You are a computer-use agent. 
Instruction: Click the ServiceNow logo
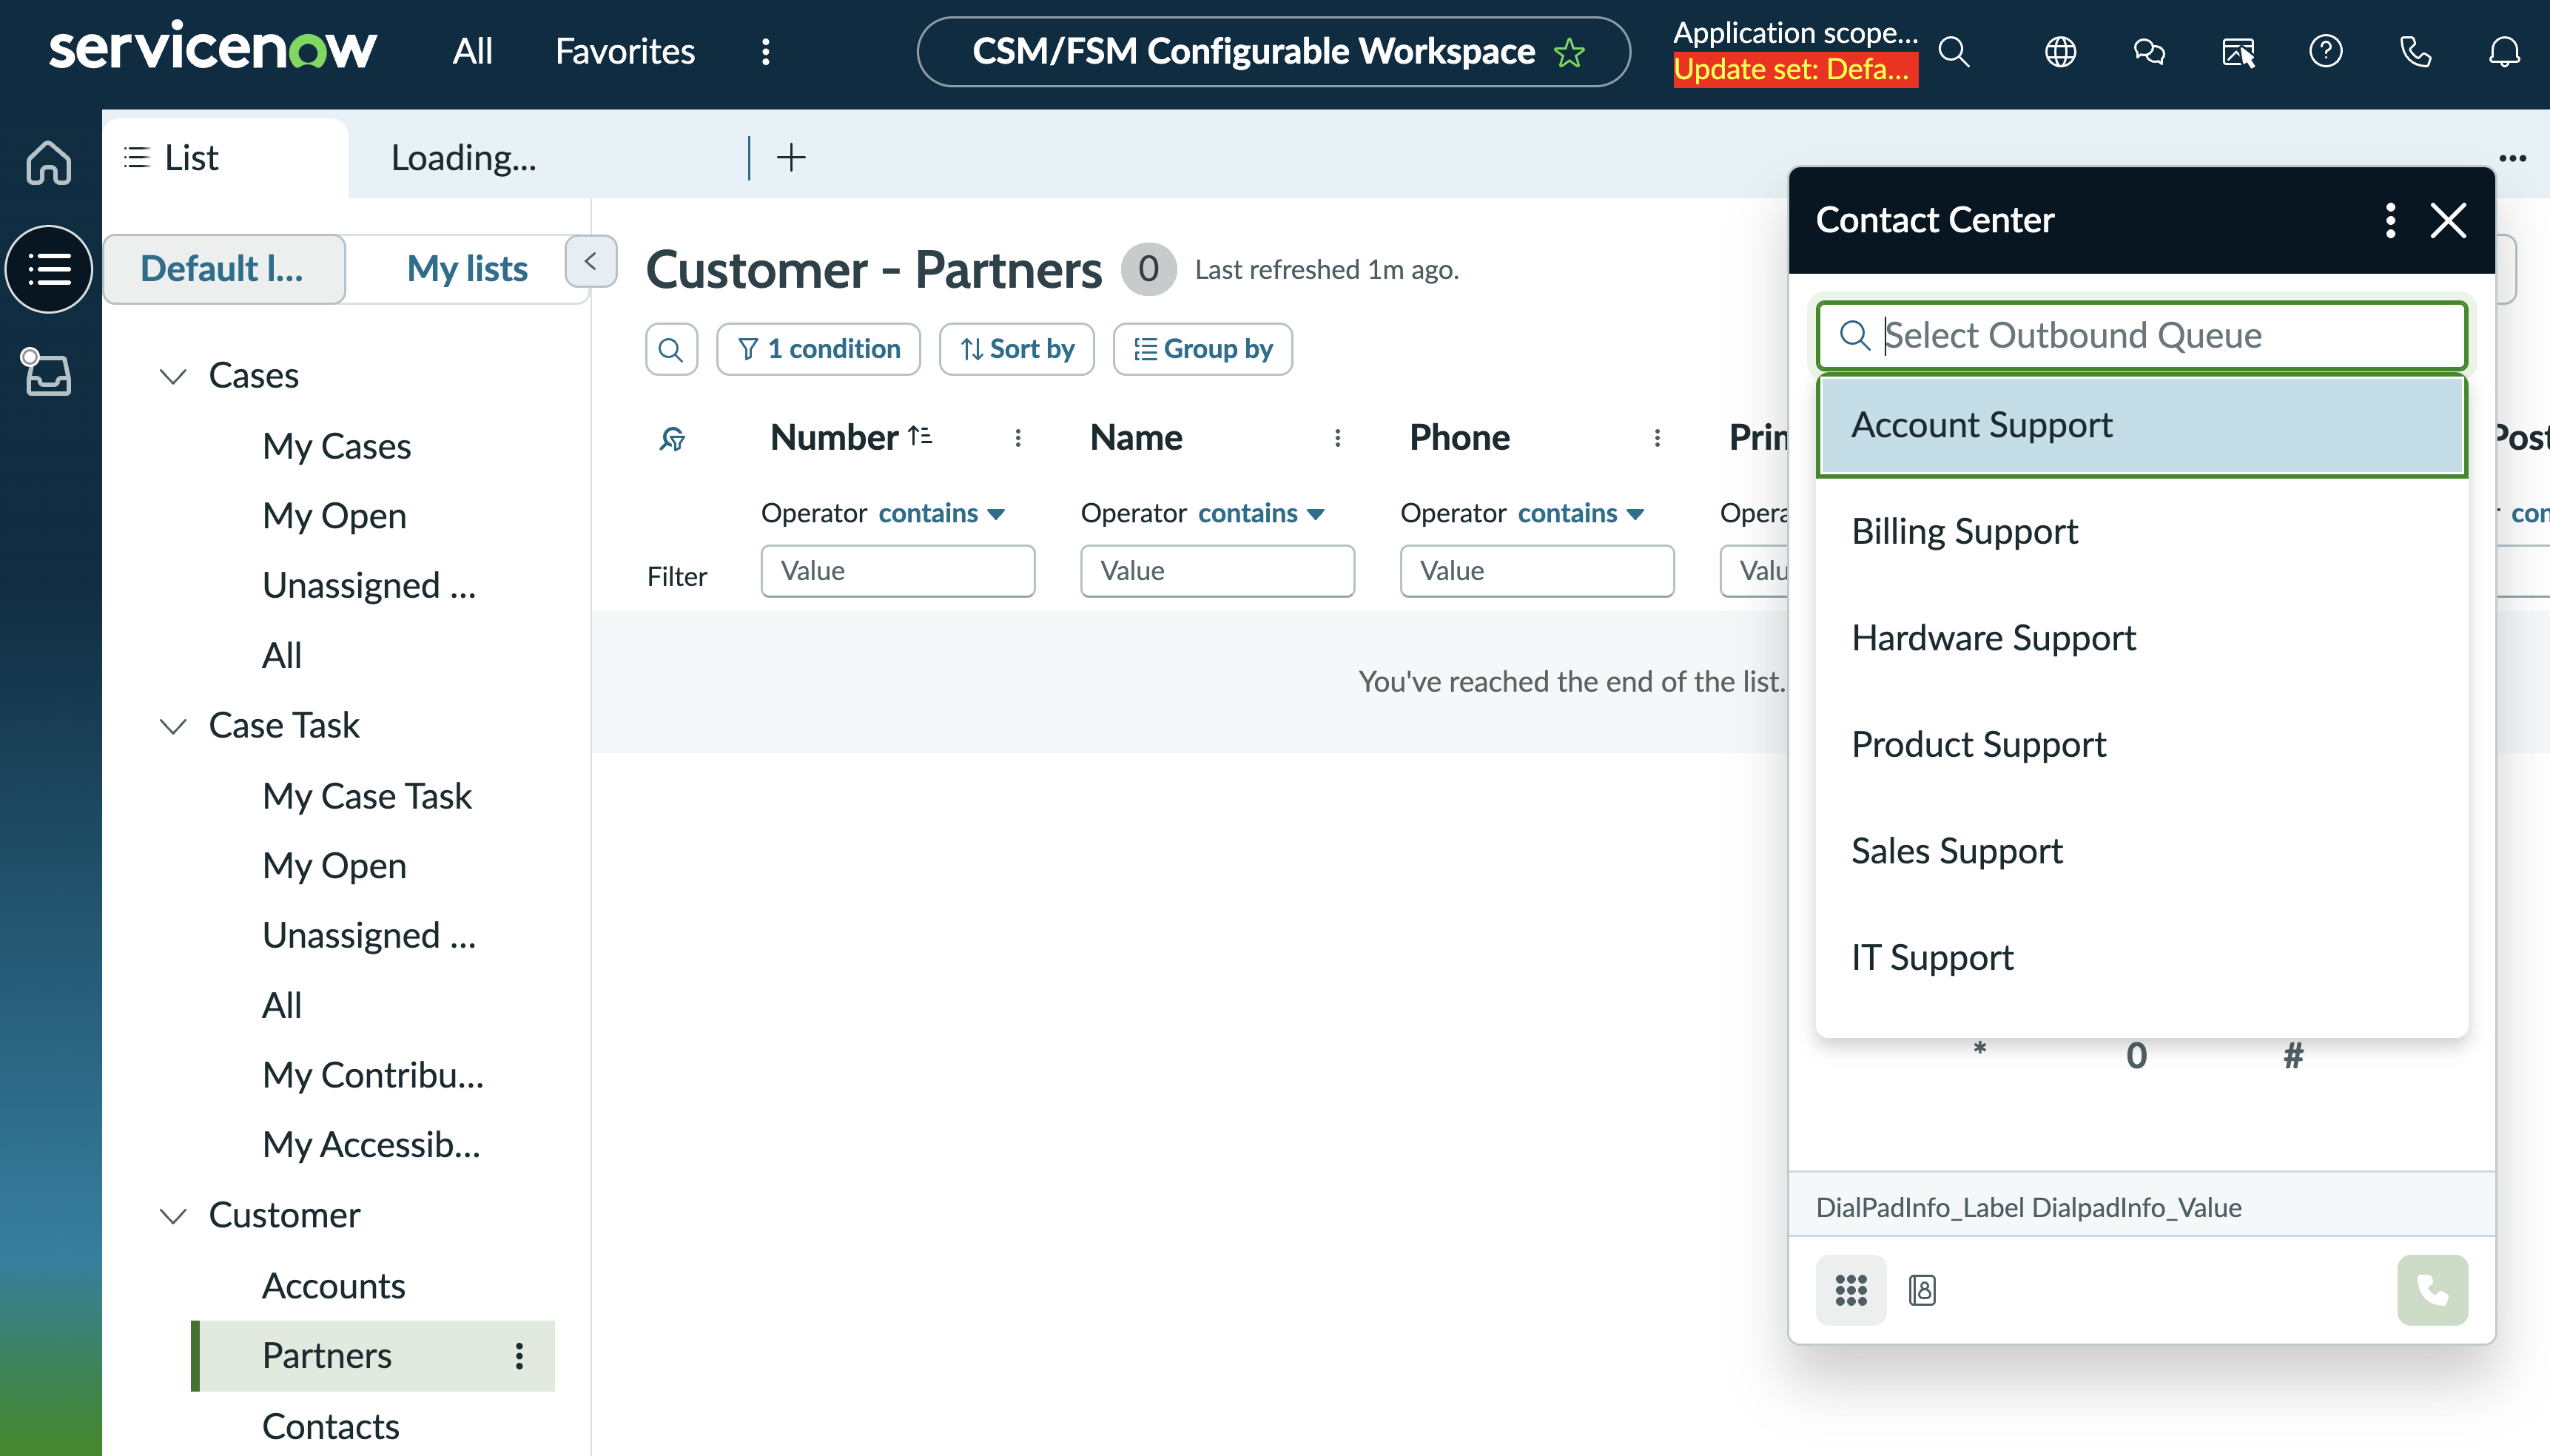212,47
